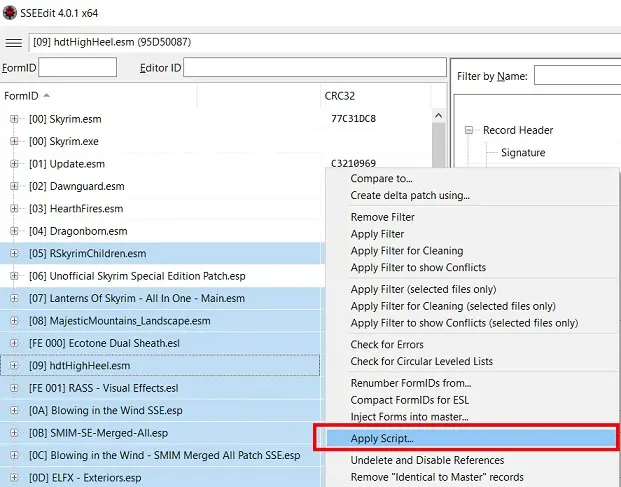This screenshot has height=487, width=621.
Task: Sort by the CRC32 column header
Action: coord(375,96)
